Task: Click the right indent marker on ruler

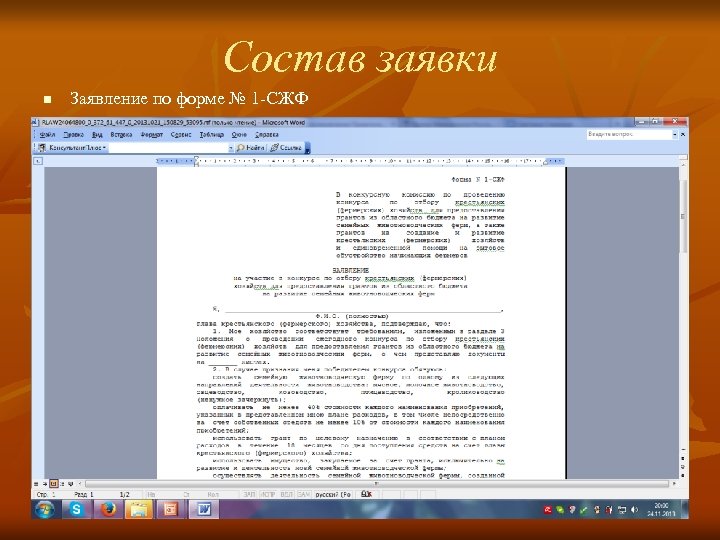Action: (545, 162)
